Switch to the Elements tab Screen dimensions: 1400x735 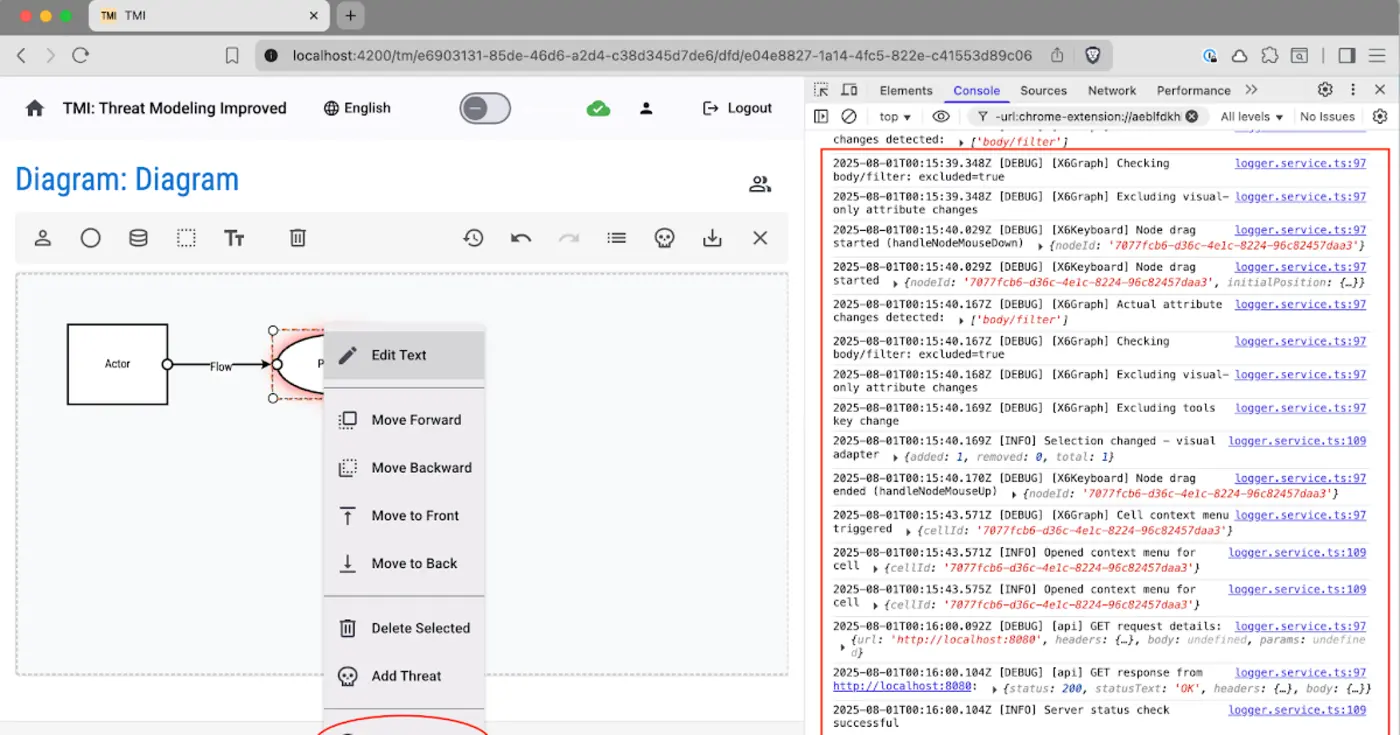click(x=906, y=90)
